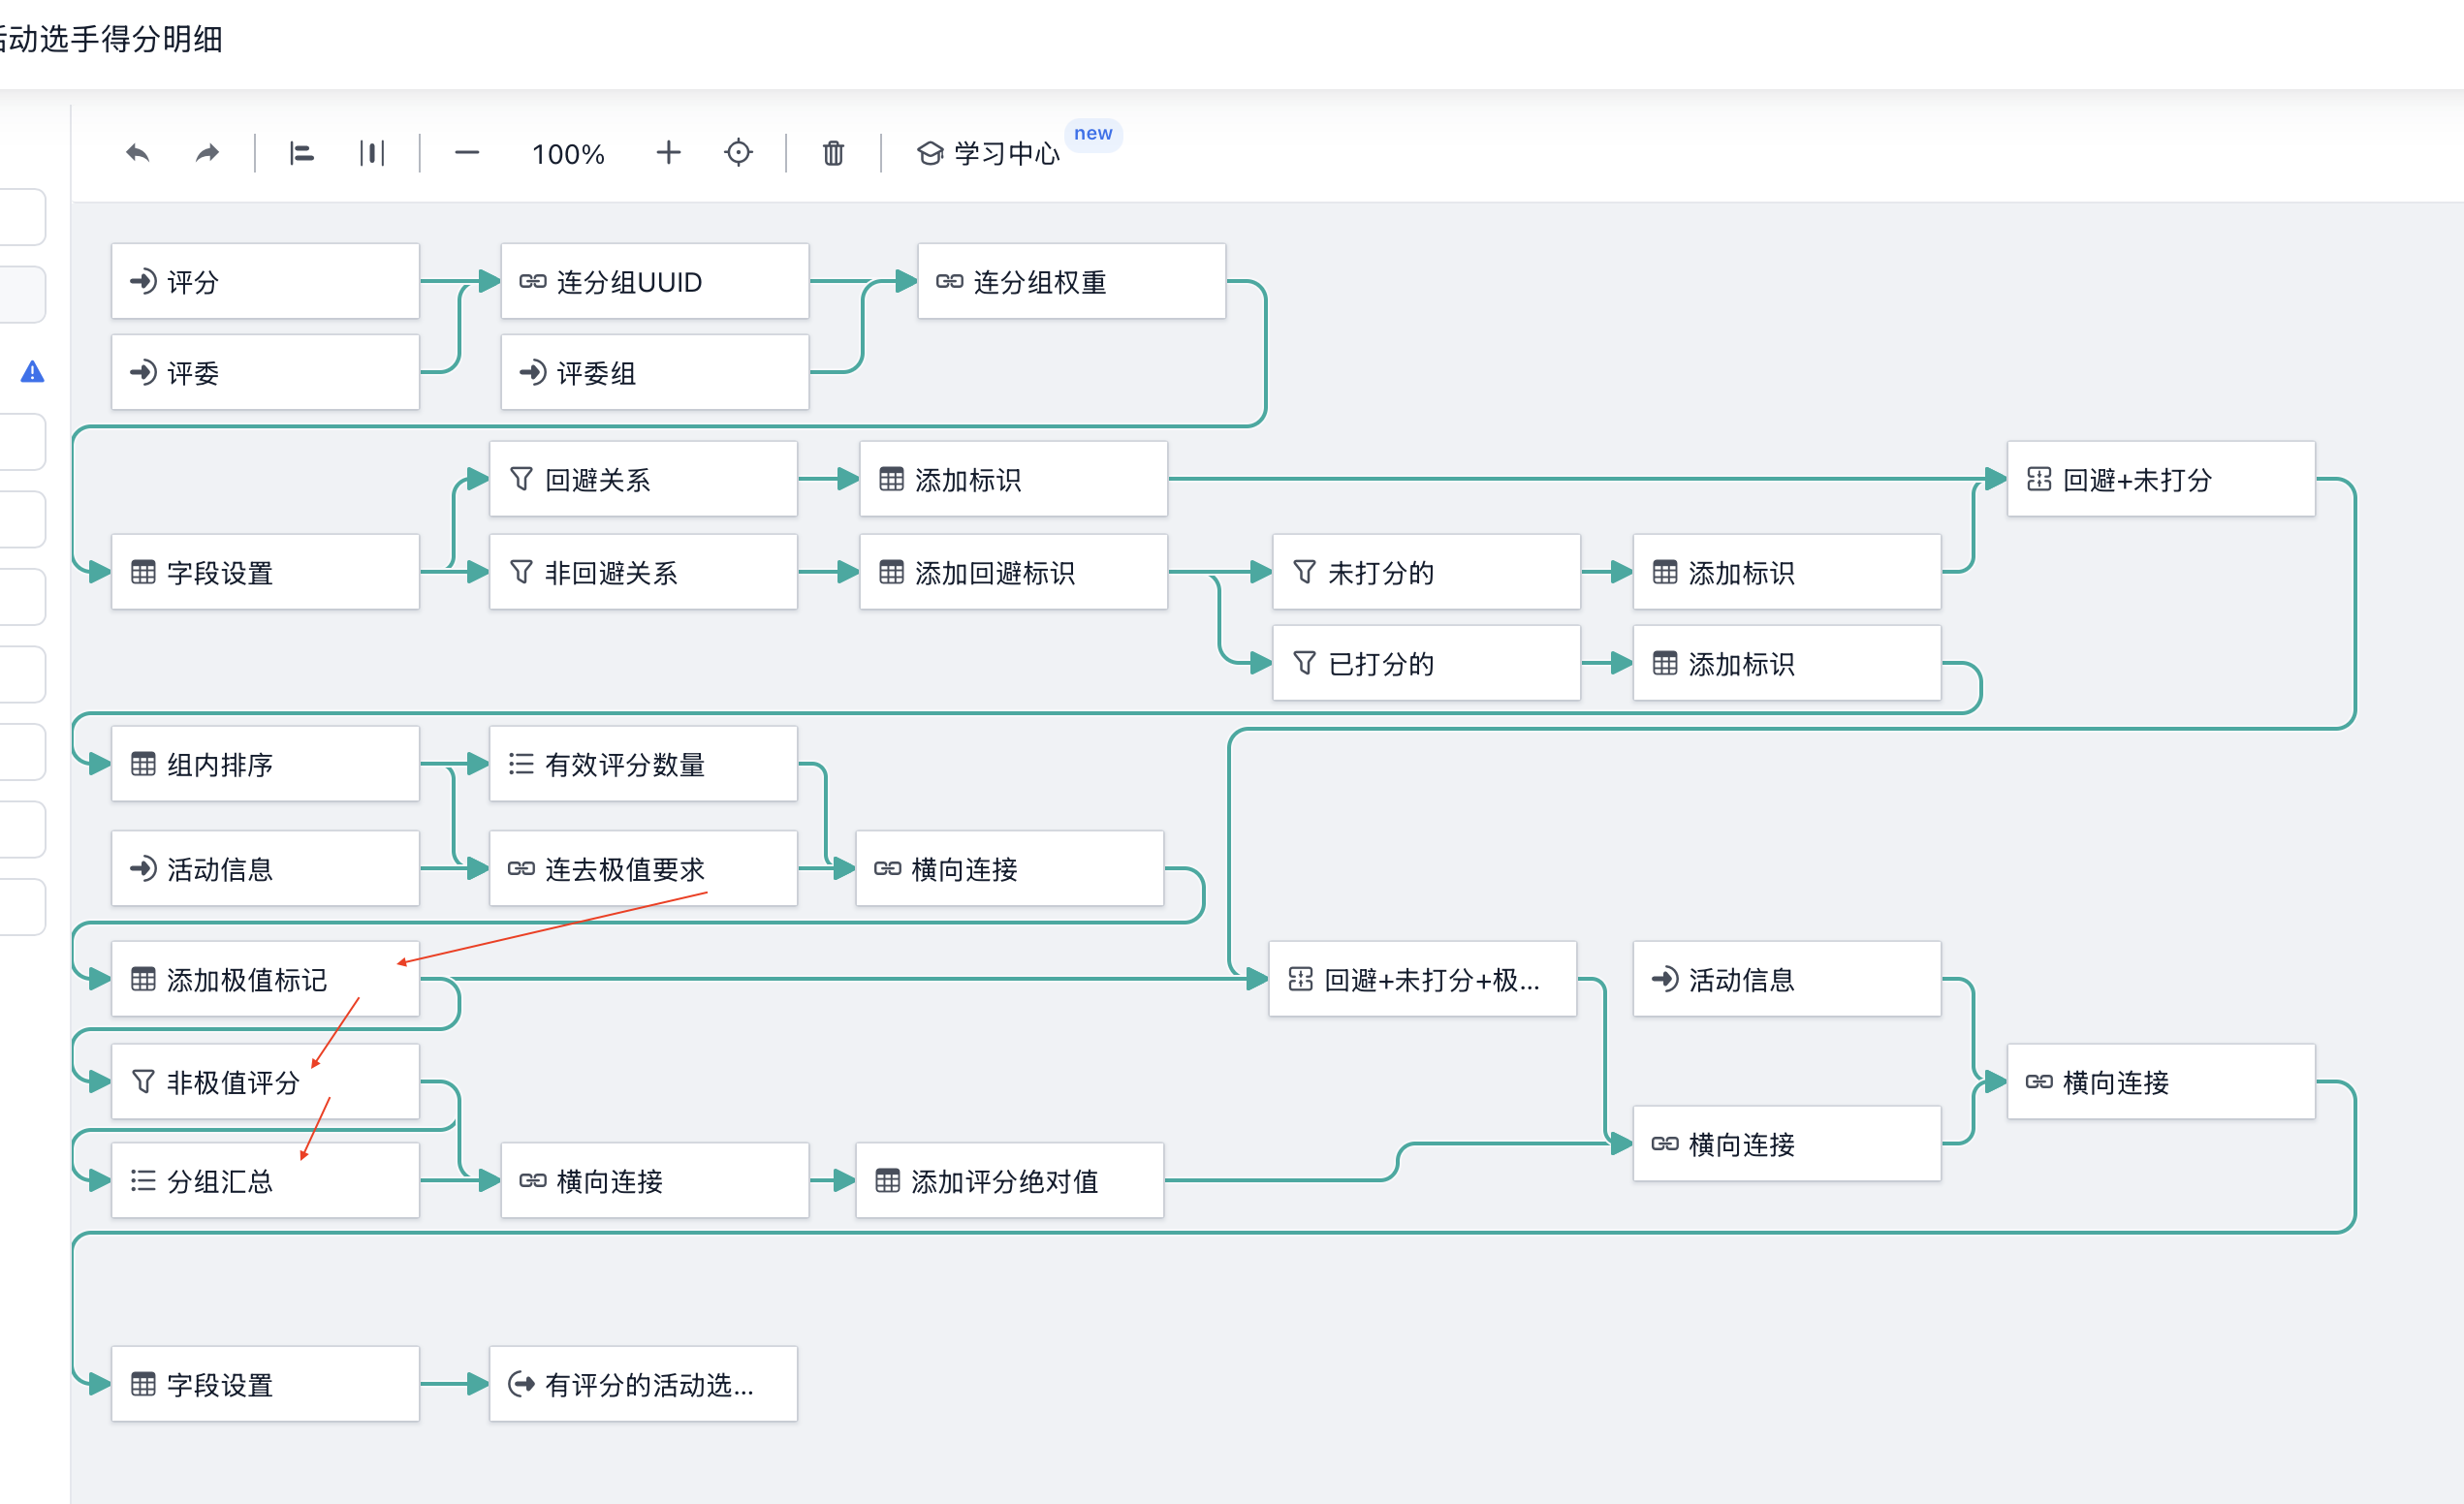This screenshot has width=2464, height=1504.
Task: Click the redo arrow icon
Action: [207, 153]
